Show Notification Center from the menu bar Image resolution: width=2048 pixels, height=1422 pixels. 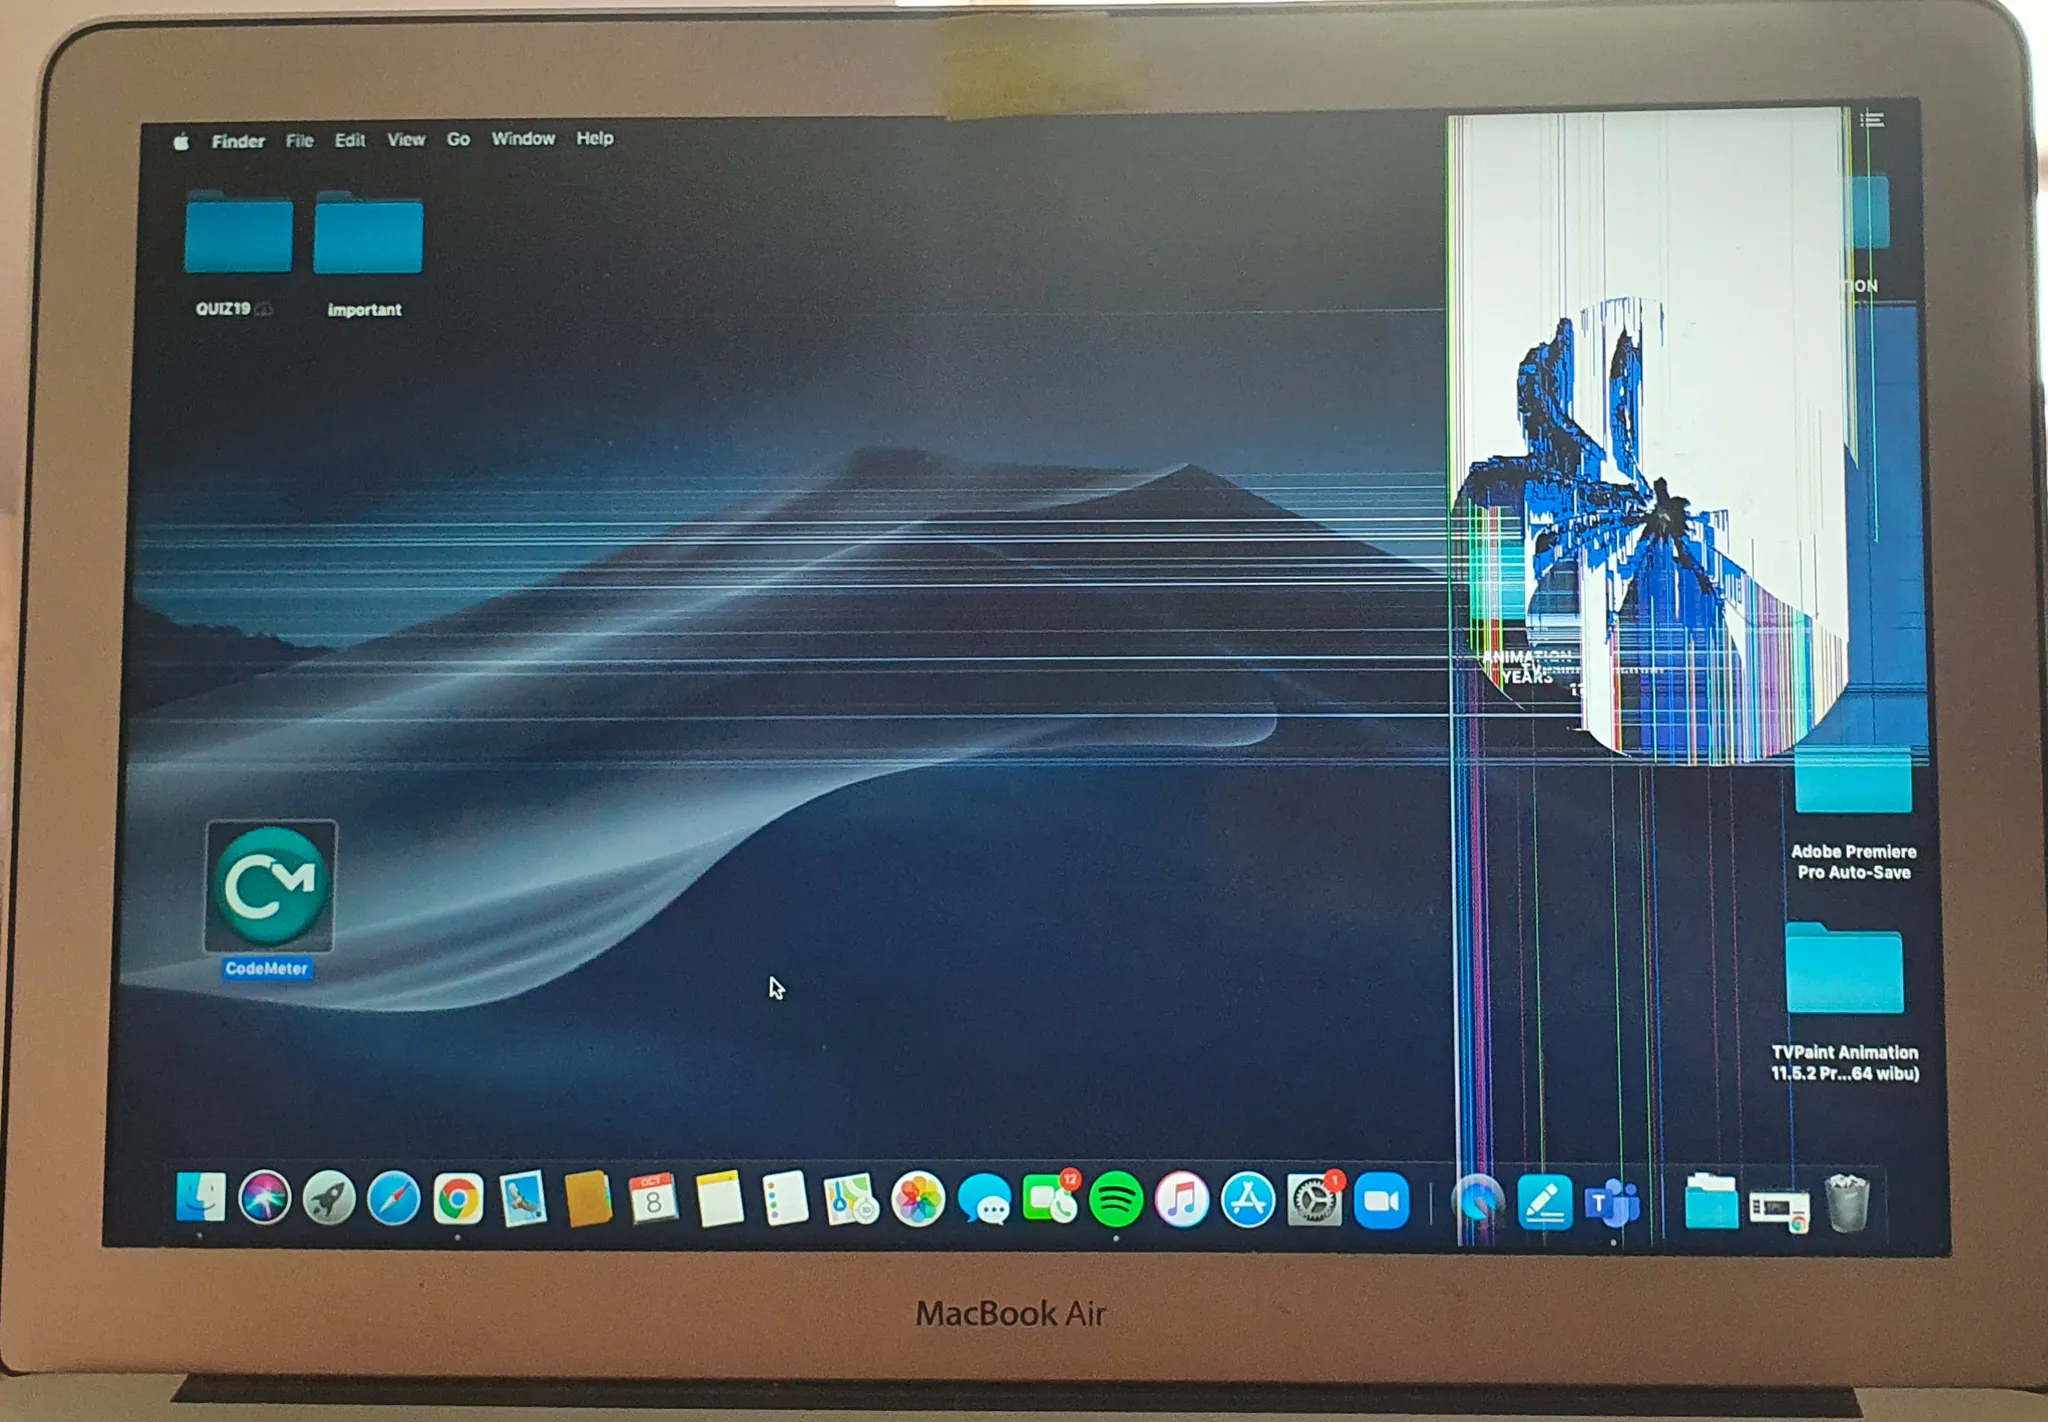point(1872,120)
